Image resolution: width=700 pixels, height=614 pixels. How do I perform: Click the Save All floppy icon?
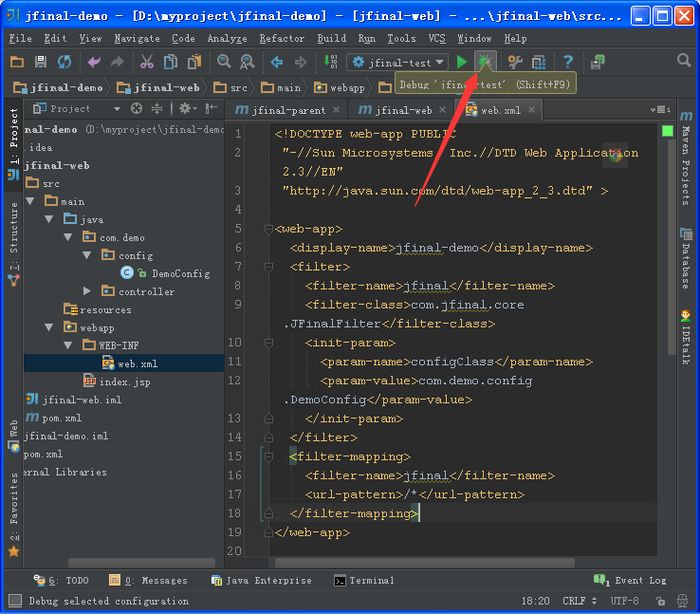coord(40,62)
